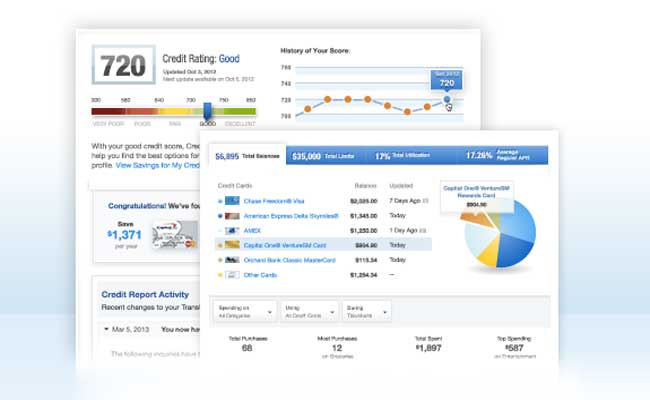Click the blue highlighted point on score history
Viewport: 650px width, 400px height.
(x=446, y=99)
